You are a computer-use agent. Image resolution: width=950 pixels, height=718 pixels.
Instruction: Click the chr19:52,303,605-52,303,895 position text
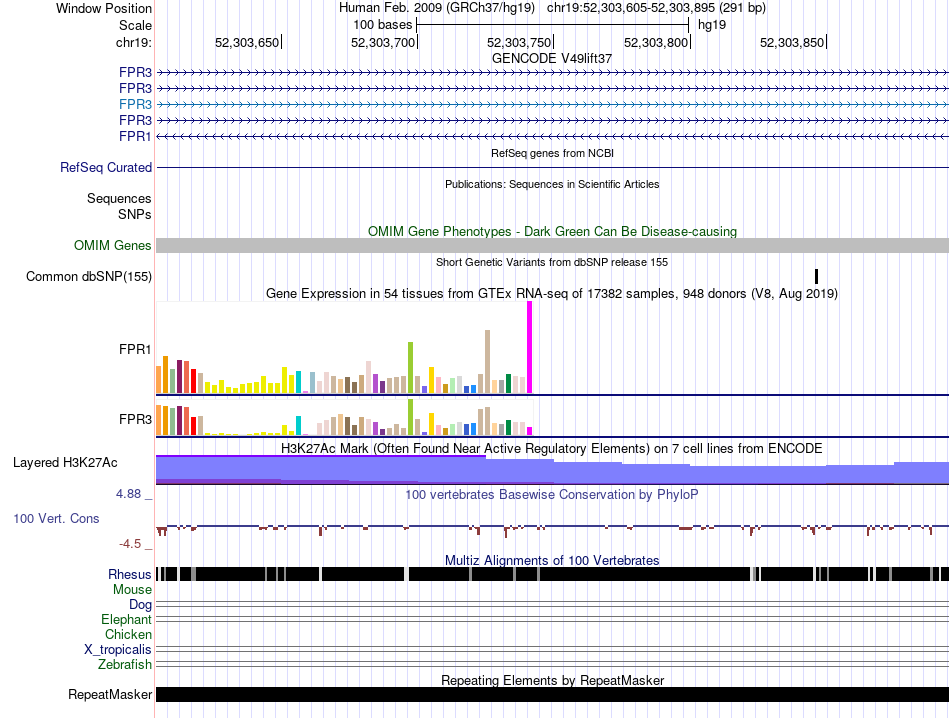pyautogui.click(x=656, y=8)
